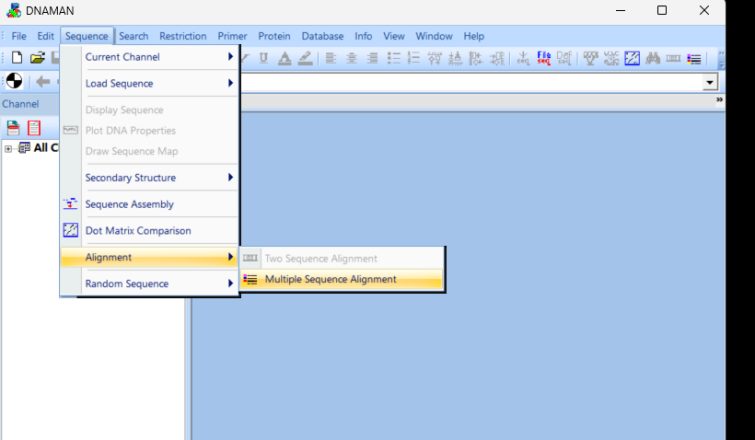Expand Current Channel submenu
This screenshot has width=755, height=440.
[150, 57]
